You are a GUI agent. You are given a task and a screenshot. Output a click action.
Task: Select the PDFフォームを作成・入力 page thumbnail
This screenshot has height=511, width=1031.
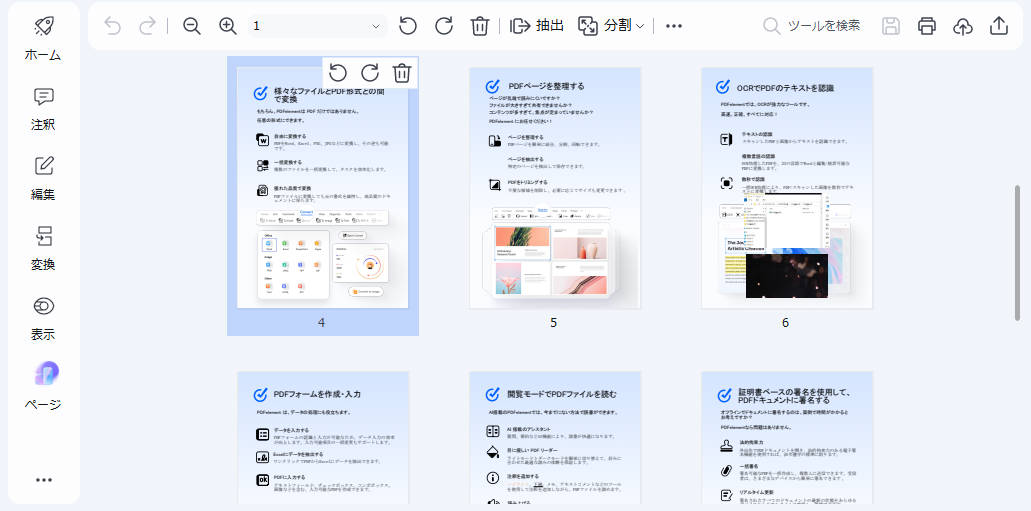click(323, 438)
